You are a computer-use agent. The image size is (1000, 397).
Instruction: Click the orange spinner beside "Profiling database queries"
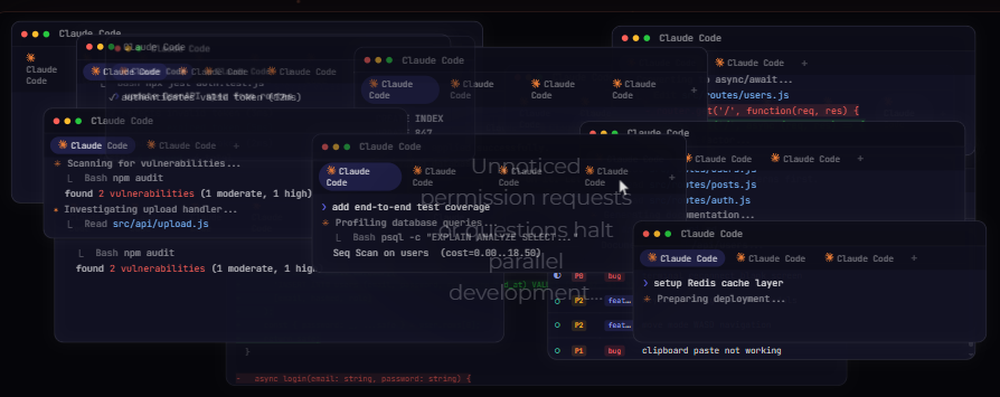(325, 223)
